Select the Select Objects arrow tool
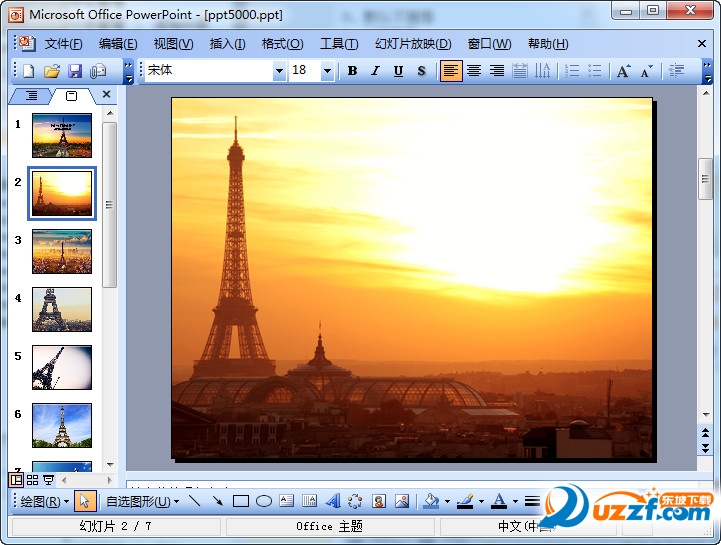Image resolution: width=721 pixels, height=545 pixels. pos(85,501)
